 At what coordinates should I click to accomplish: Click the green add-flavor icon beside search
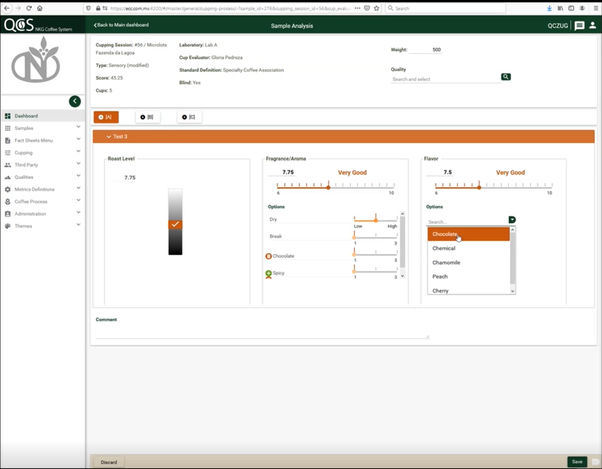coord(512,220)
